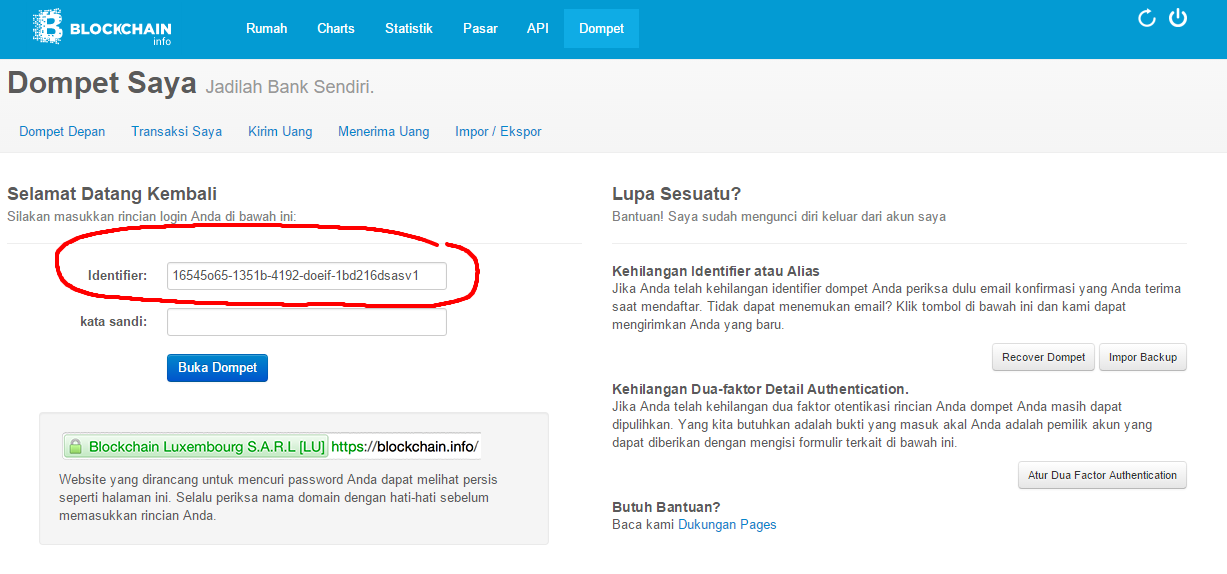Click Blockchain Luxembourg S.A.R.L [LU] certificate label
Image resolution: width=1227 pixels, height=574 pixels.
tap(207, 446)
